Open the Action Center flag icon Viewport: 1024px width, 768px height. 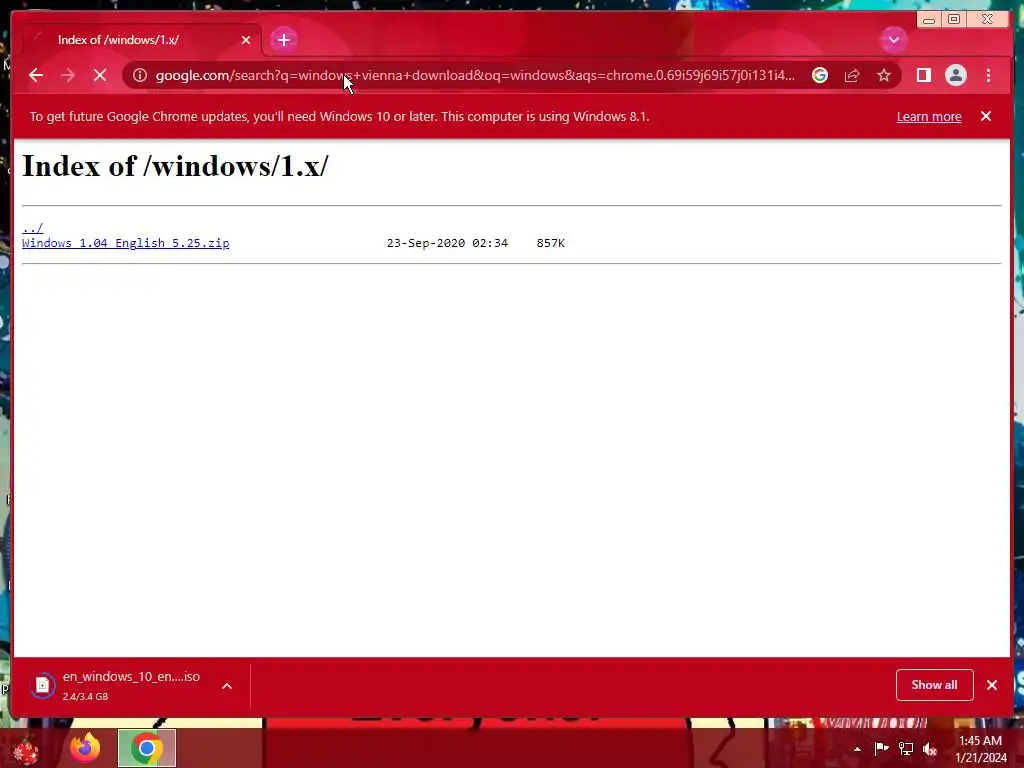[881, 748]
